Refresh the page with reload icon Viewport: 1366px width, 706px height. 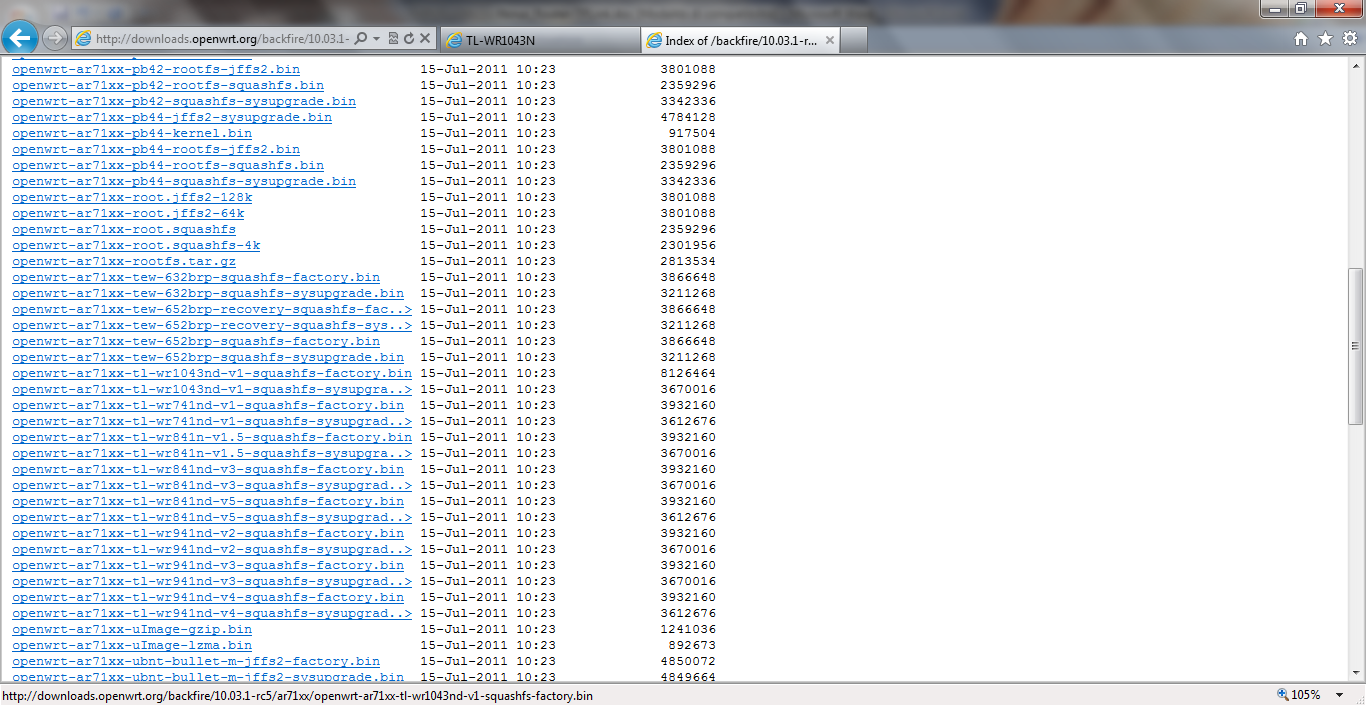pyautogui.click(x=409, y=39)
